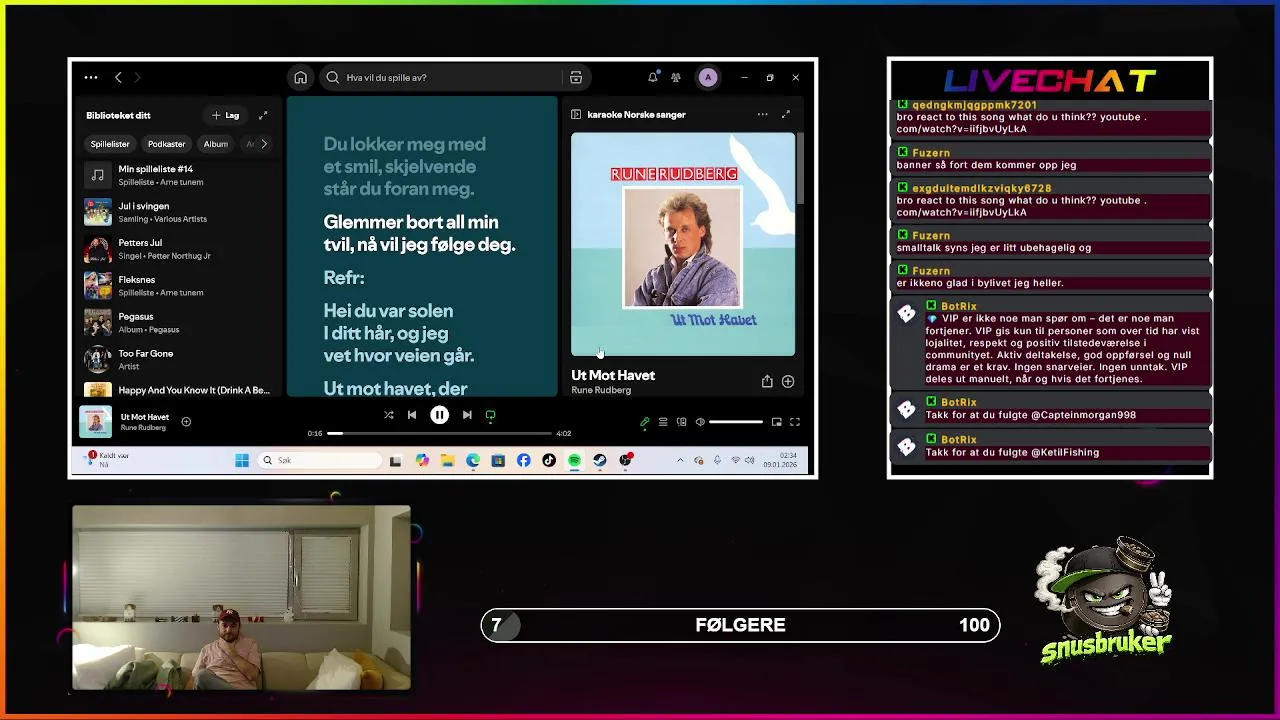Select the 'Podkaster' filter chip
Image resolution: width=1280 pixels, height=720 pixels.
pyautogui.click(x=166, y=144)
